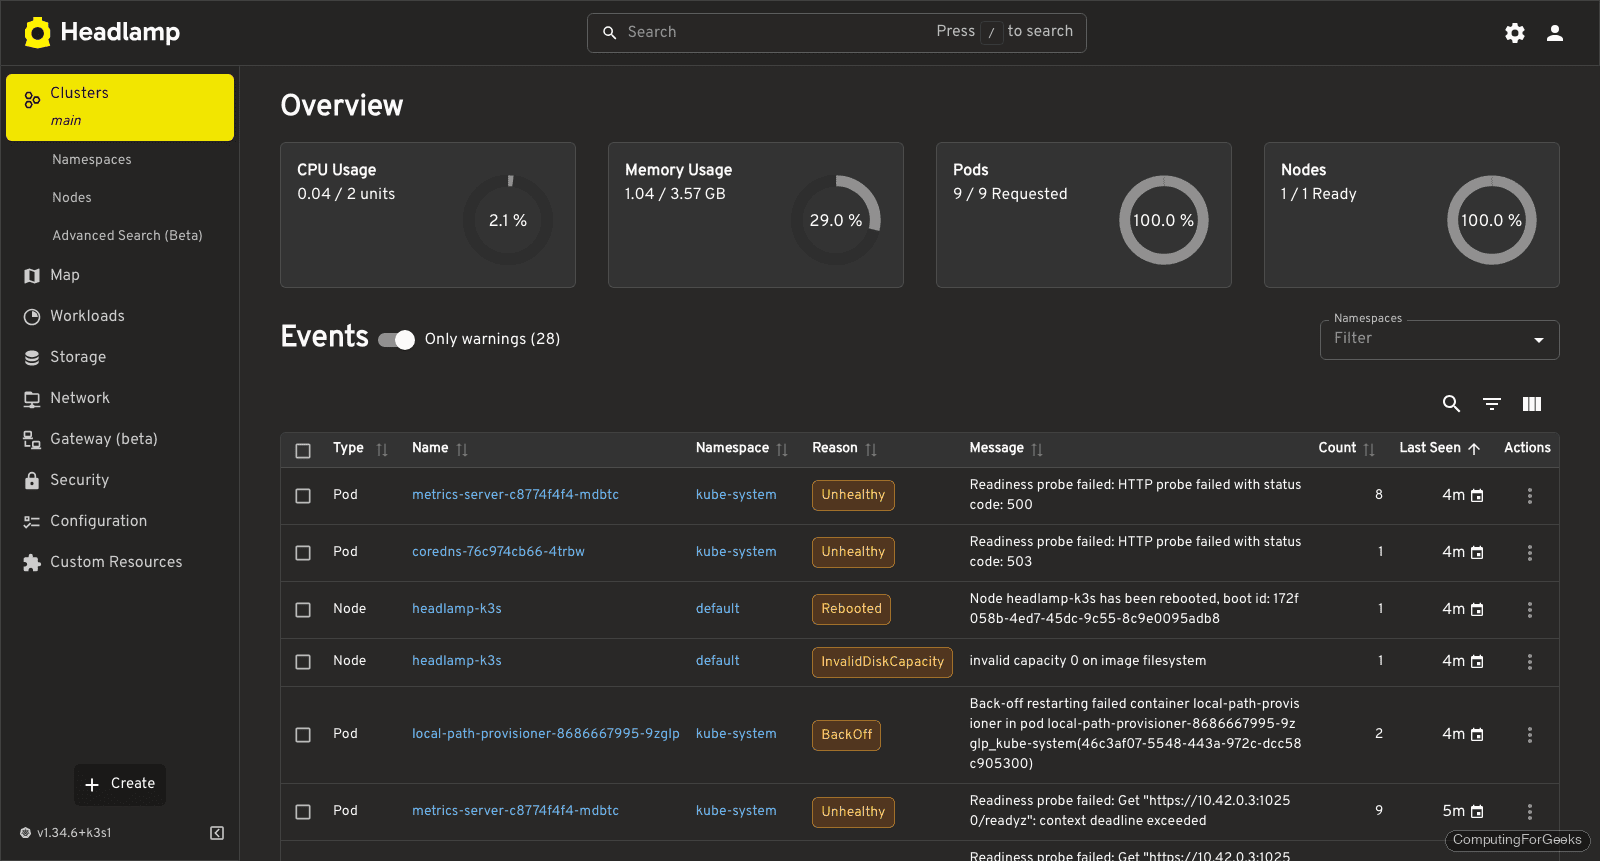This screenshot has width=1600, height=861.
Task: Open the user account icon
Action: click(1555, 33)
